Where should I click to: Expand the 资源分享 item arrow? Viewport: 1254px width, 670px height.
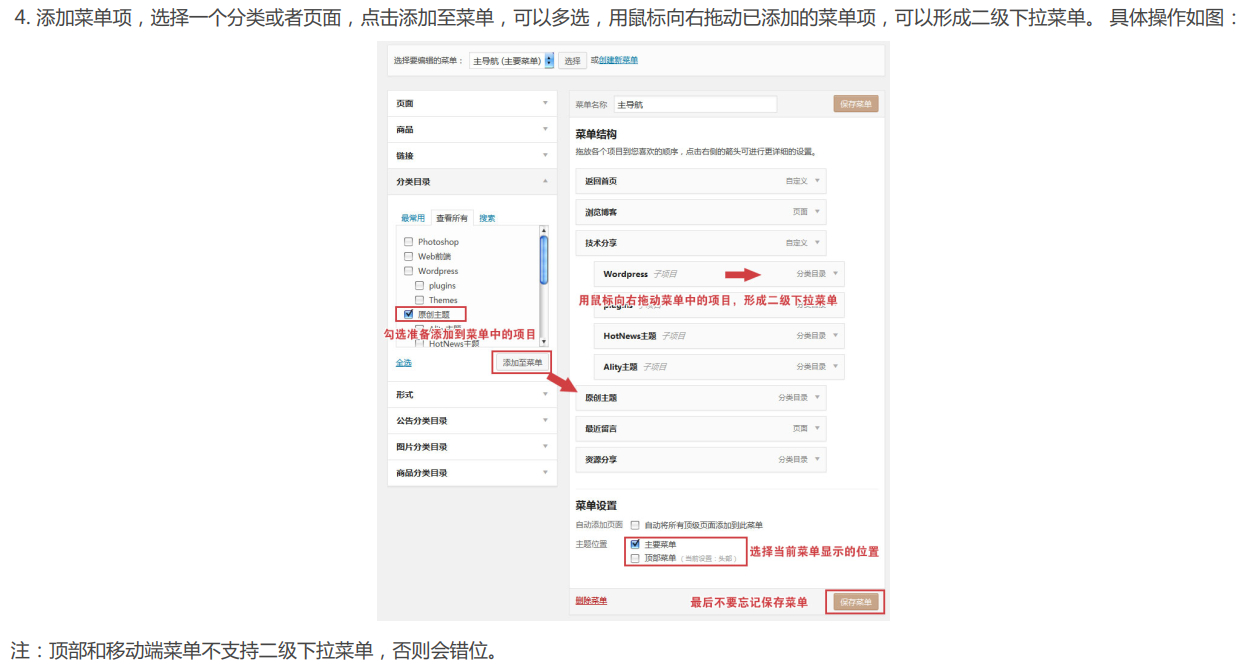tap(817, 459)
